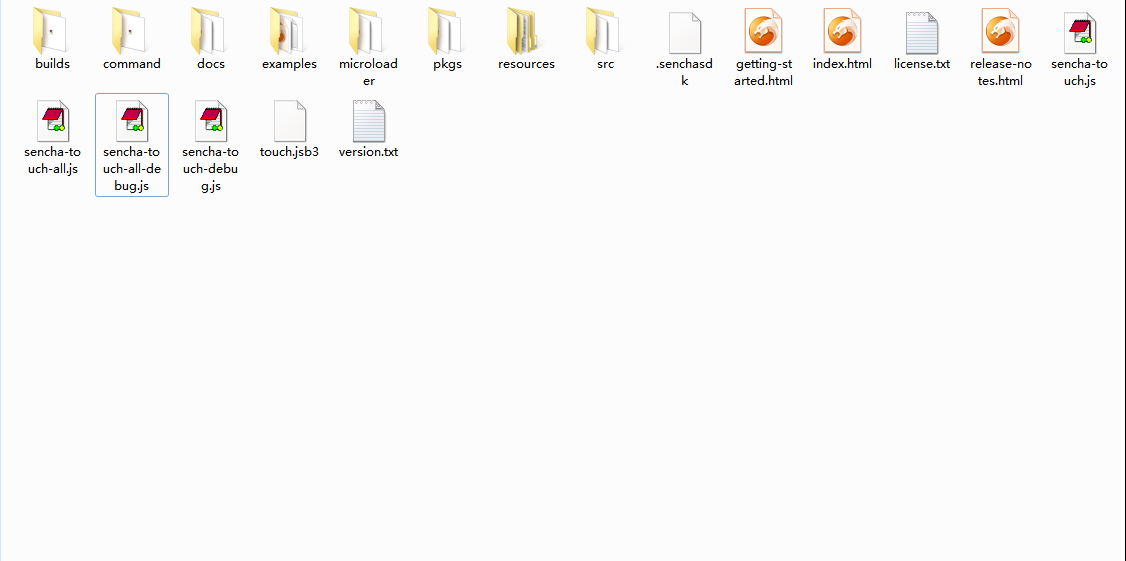Select release-notes.html file icon
The image size is (1126, 561).
coord(1000,32)
